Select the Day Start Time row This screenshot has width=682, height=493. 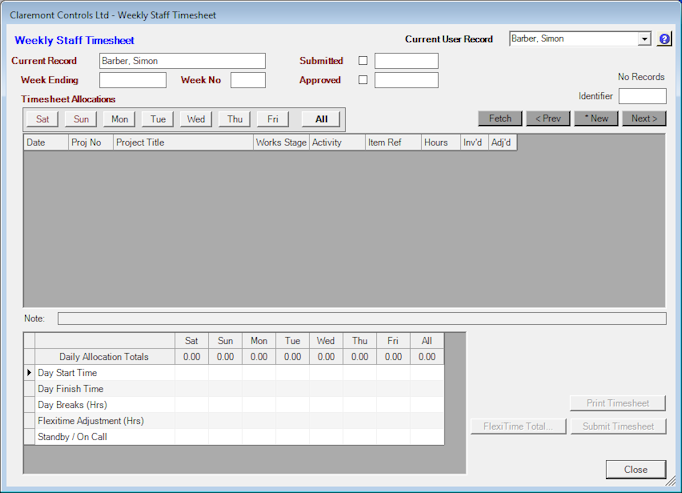[234, 373]
